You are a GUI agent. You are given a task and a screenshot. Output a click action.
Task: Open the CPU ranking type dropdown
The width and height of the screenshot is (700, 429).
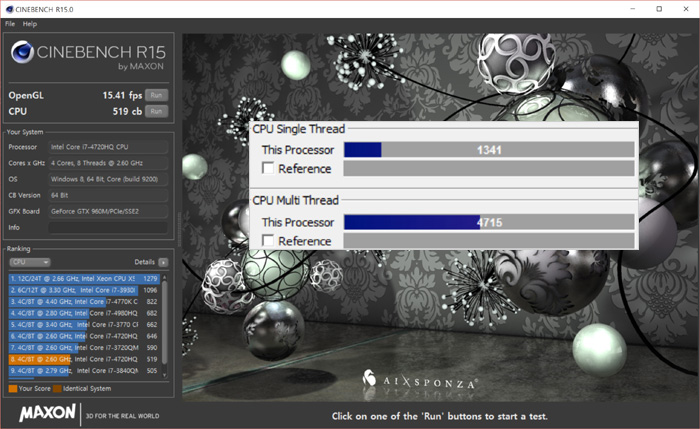[x=30, y=262]
